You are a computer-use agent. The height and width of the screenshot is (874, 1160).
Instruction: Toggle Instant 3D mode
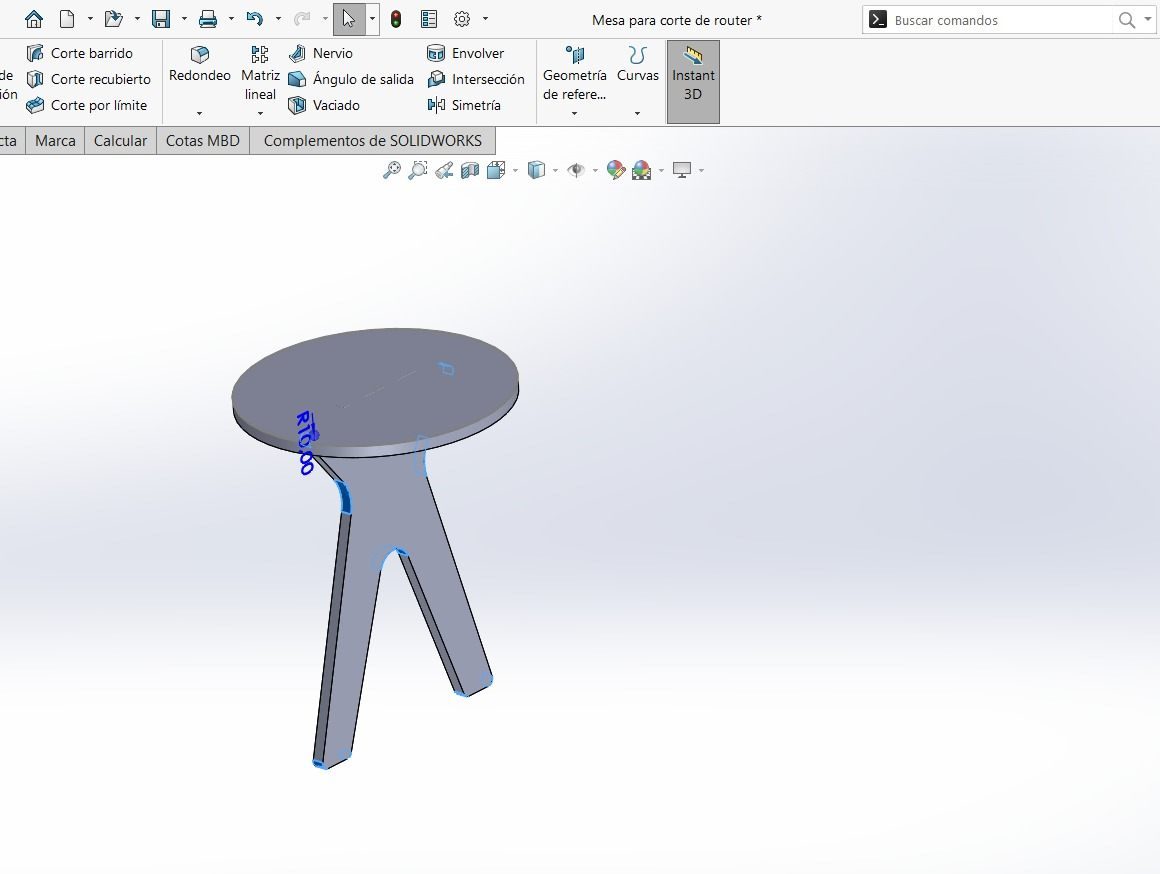pyautogui.click(x=693, y=81)
